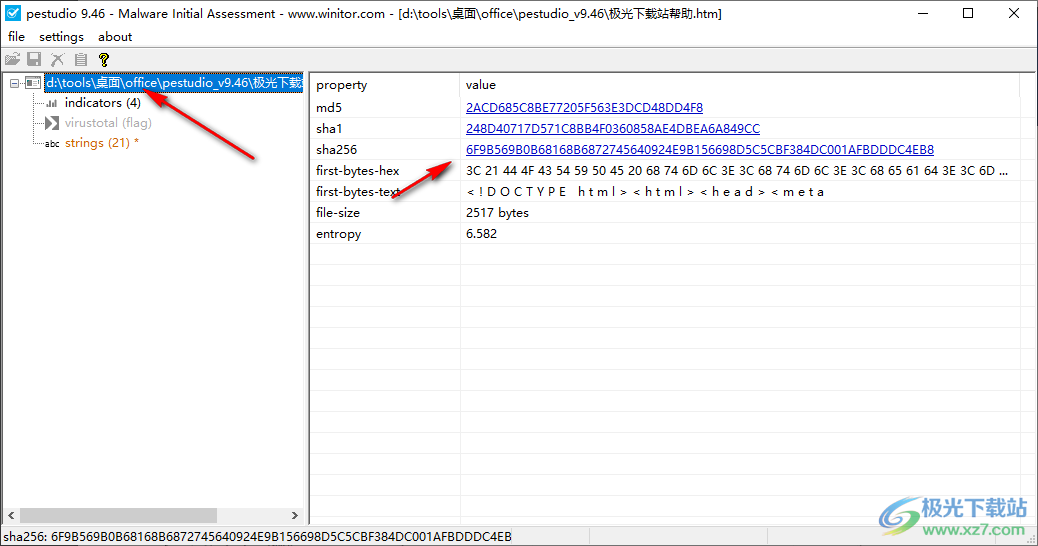
Task: Click the right arrow of tree horizontal scrollbar
Action: (295, 515)
